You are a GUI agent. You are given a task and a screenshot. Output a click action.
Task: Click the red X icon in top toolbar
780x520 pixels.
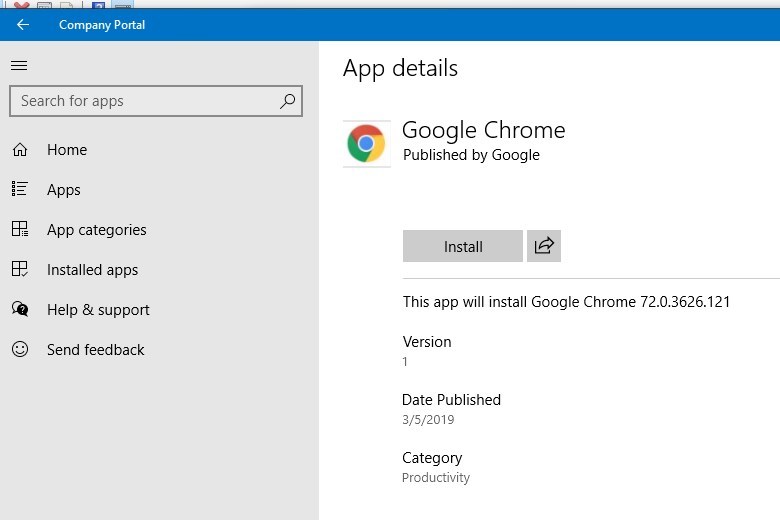(x=21, y=4)
